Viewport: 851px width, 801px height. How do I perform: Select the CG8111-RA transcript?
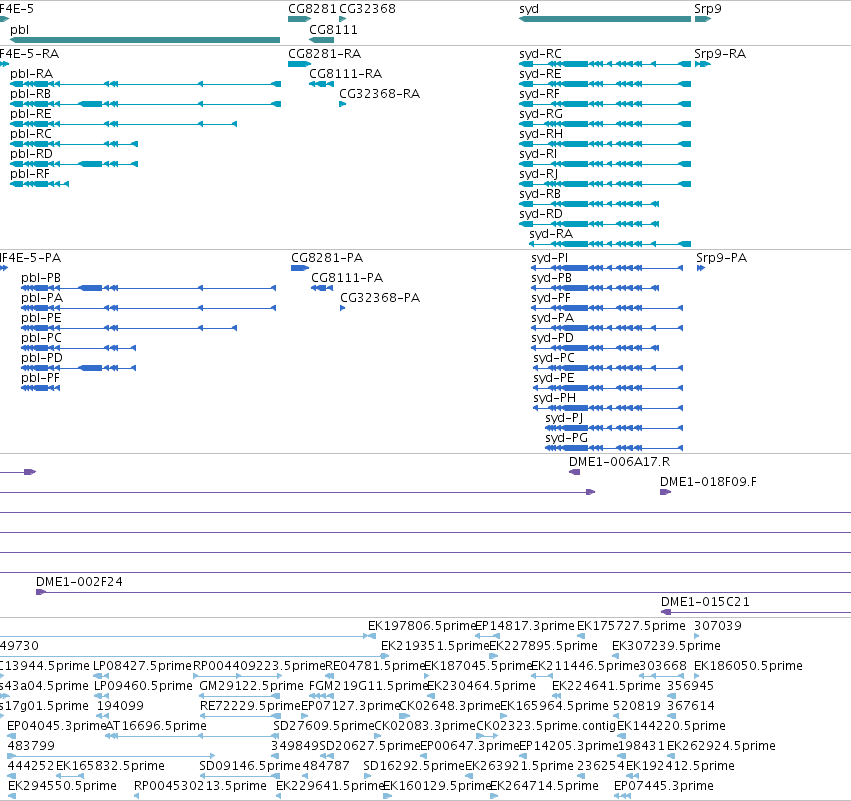pyautogui.click(x=321, y=84)
